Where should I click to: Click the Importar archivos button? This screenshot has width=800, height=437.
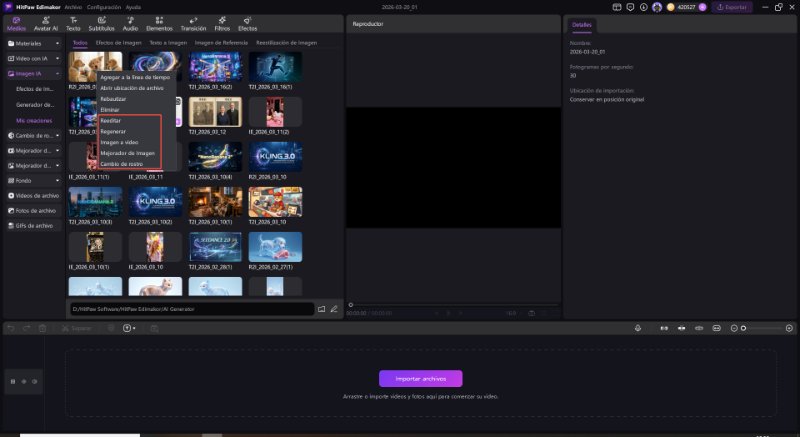[x=420, y=378]
